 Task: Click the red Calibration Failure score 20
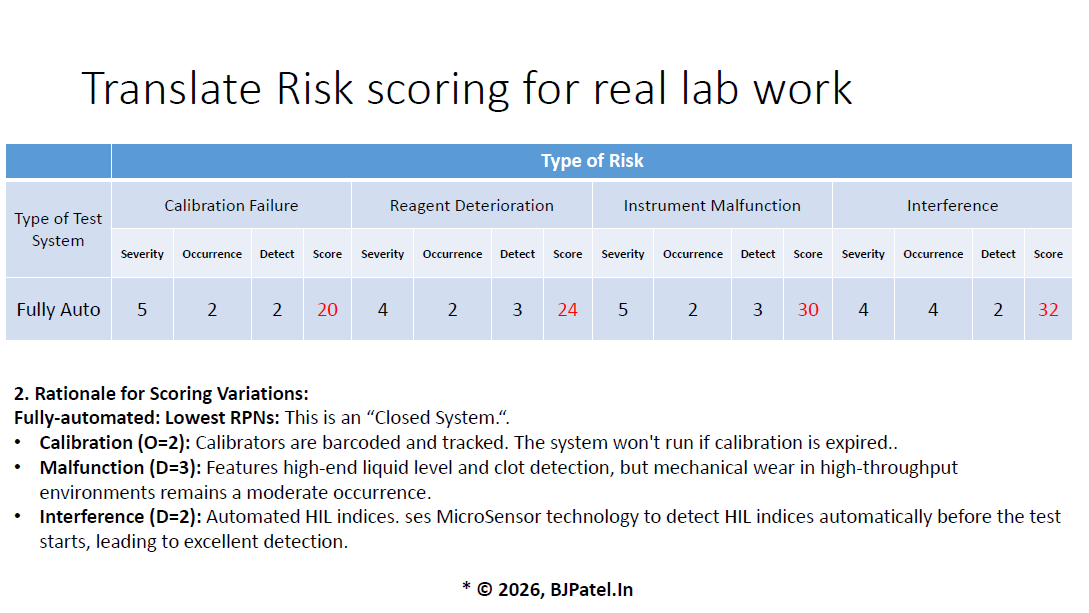click(327, 310)
